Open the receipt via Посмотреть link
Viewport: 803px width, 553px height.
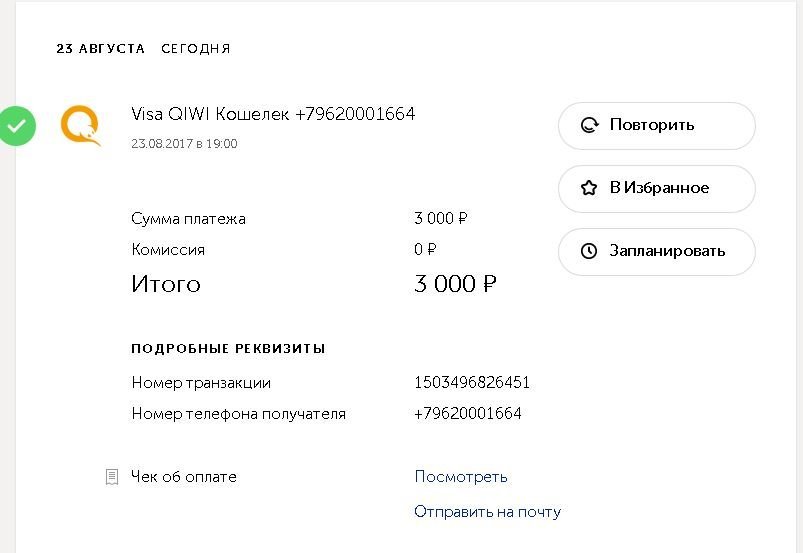pyautogui.click(x=461, y=477)
